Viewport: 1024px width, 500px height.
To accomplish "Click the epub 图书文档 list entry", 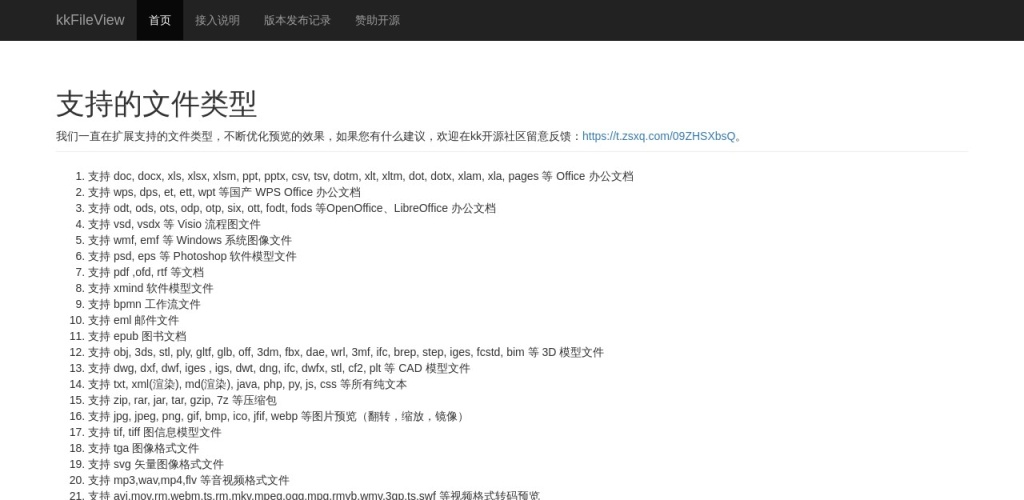I will coord(137,336).
